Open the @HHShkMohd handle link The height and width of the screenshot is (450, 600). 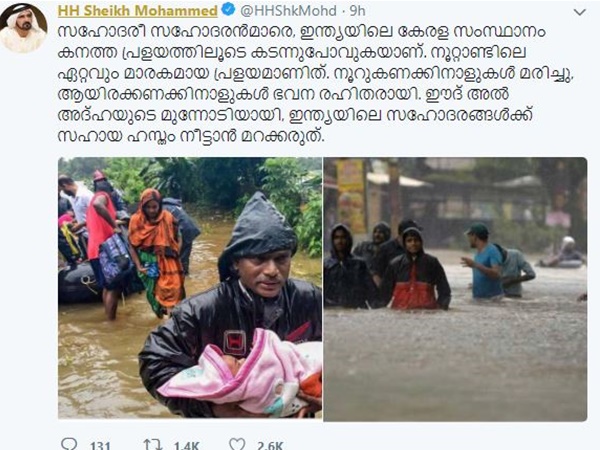click(288, 11)
